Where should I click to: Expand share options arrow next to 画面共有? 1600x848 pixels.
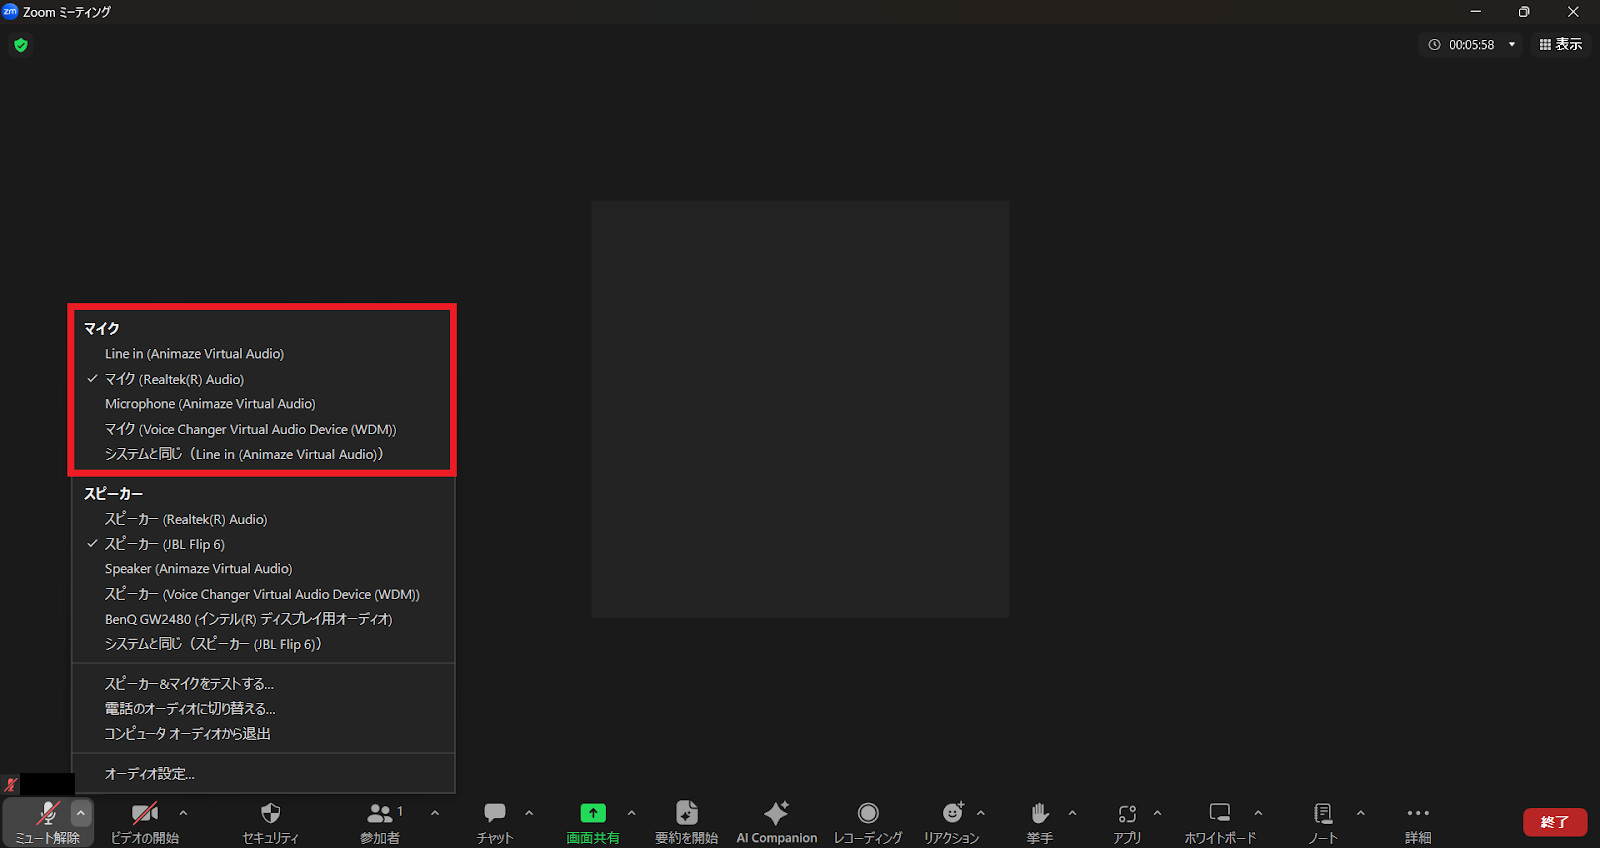click(x=631, y=813)
